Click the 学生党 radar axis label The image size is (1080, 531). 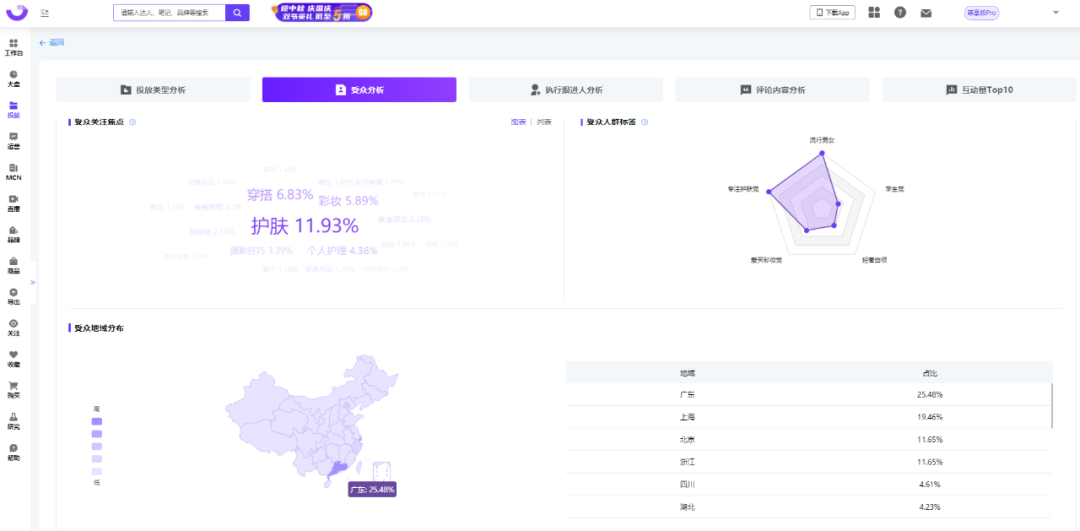[x=895, y=189]
